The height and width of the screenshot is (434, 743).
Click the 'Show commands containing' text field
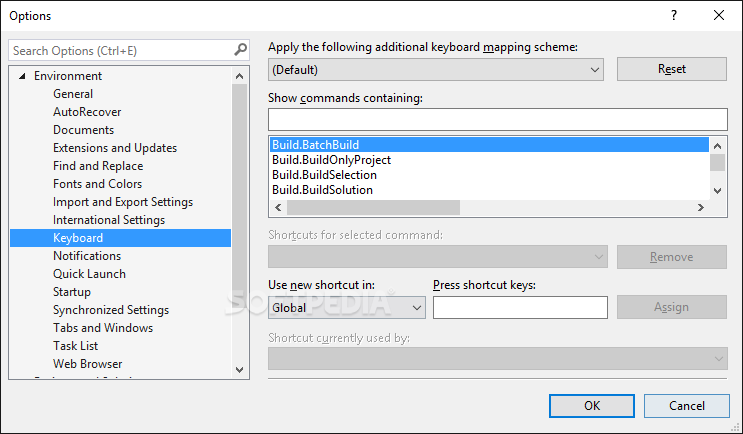497,120
